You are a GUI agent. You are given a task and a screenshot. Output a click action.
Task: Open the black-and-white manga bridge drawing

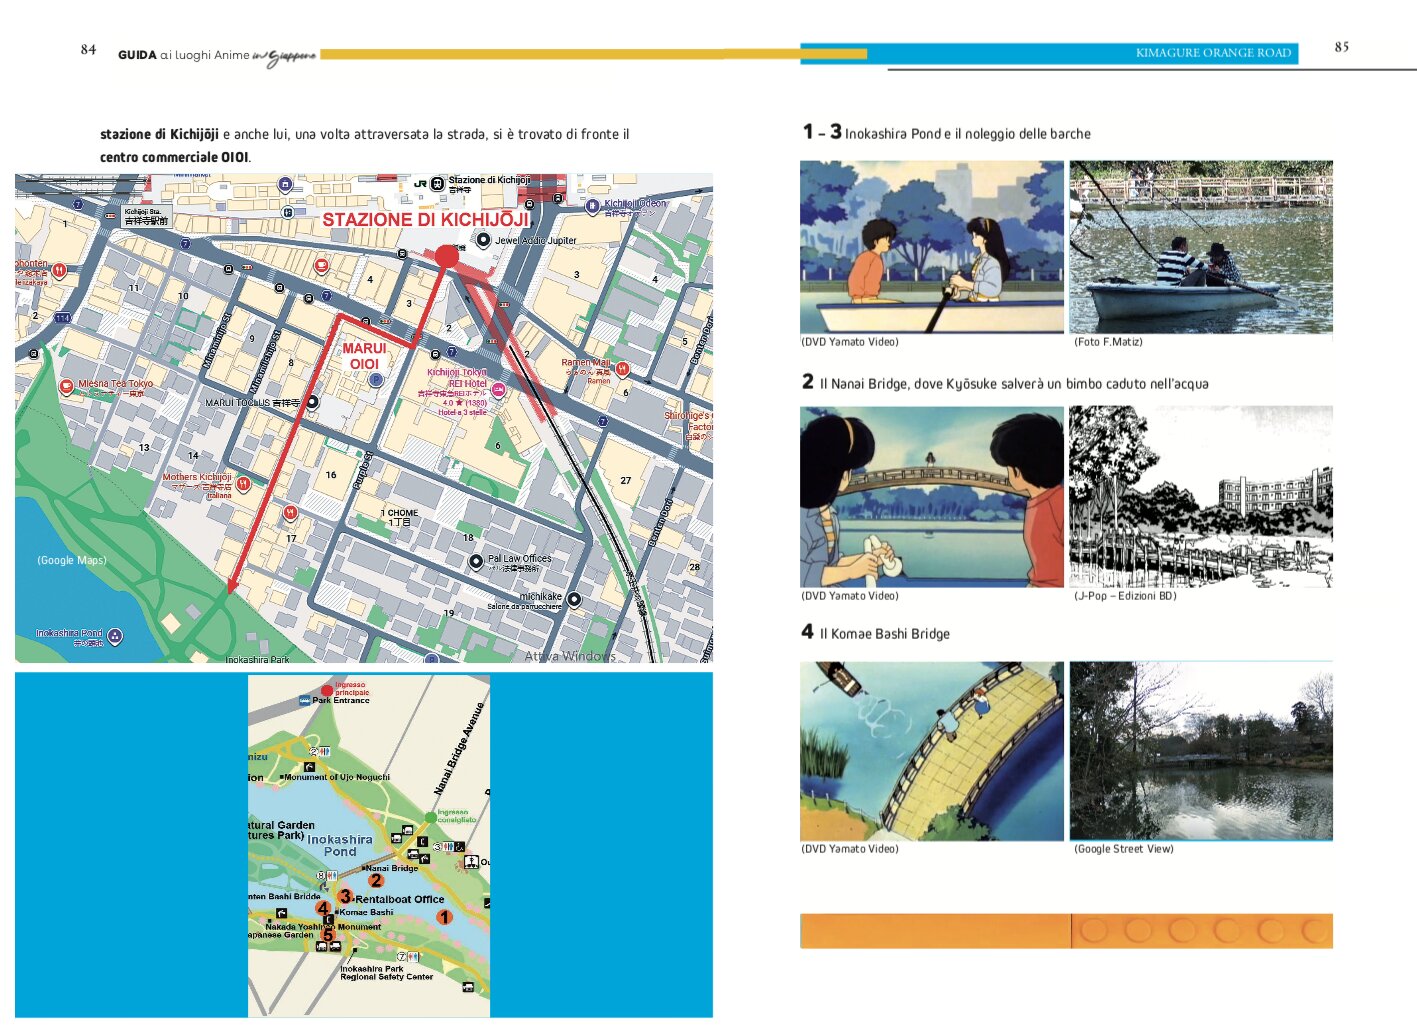1201,496
